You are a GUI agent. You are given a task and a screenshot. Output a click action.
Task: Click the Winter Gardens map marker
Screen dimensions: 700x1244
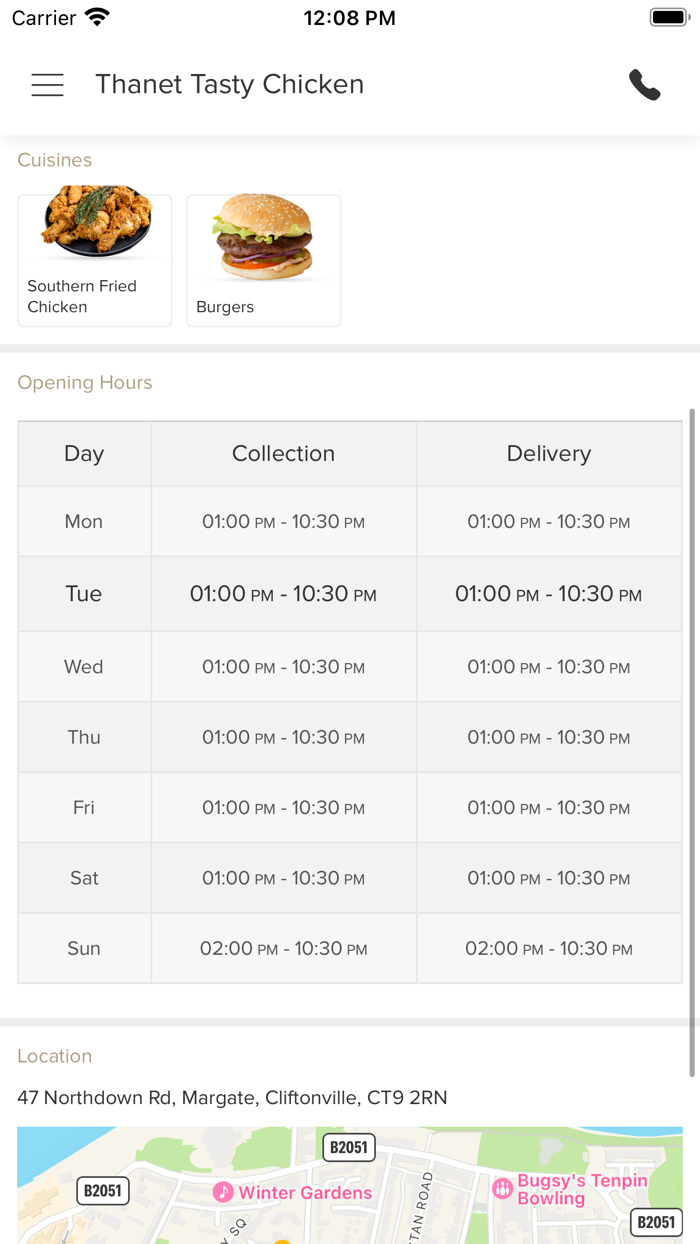pos(223,1192)
